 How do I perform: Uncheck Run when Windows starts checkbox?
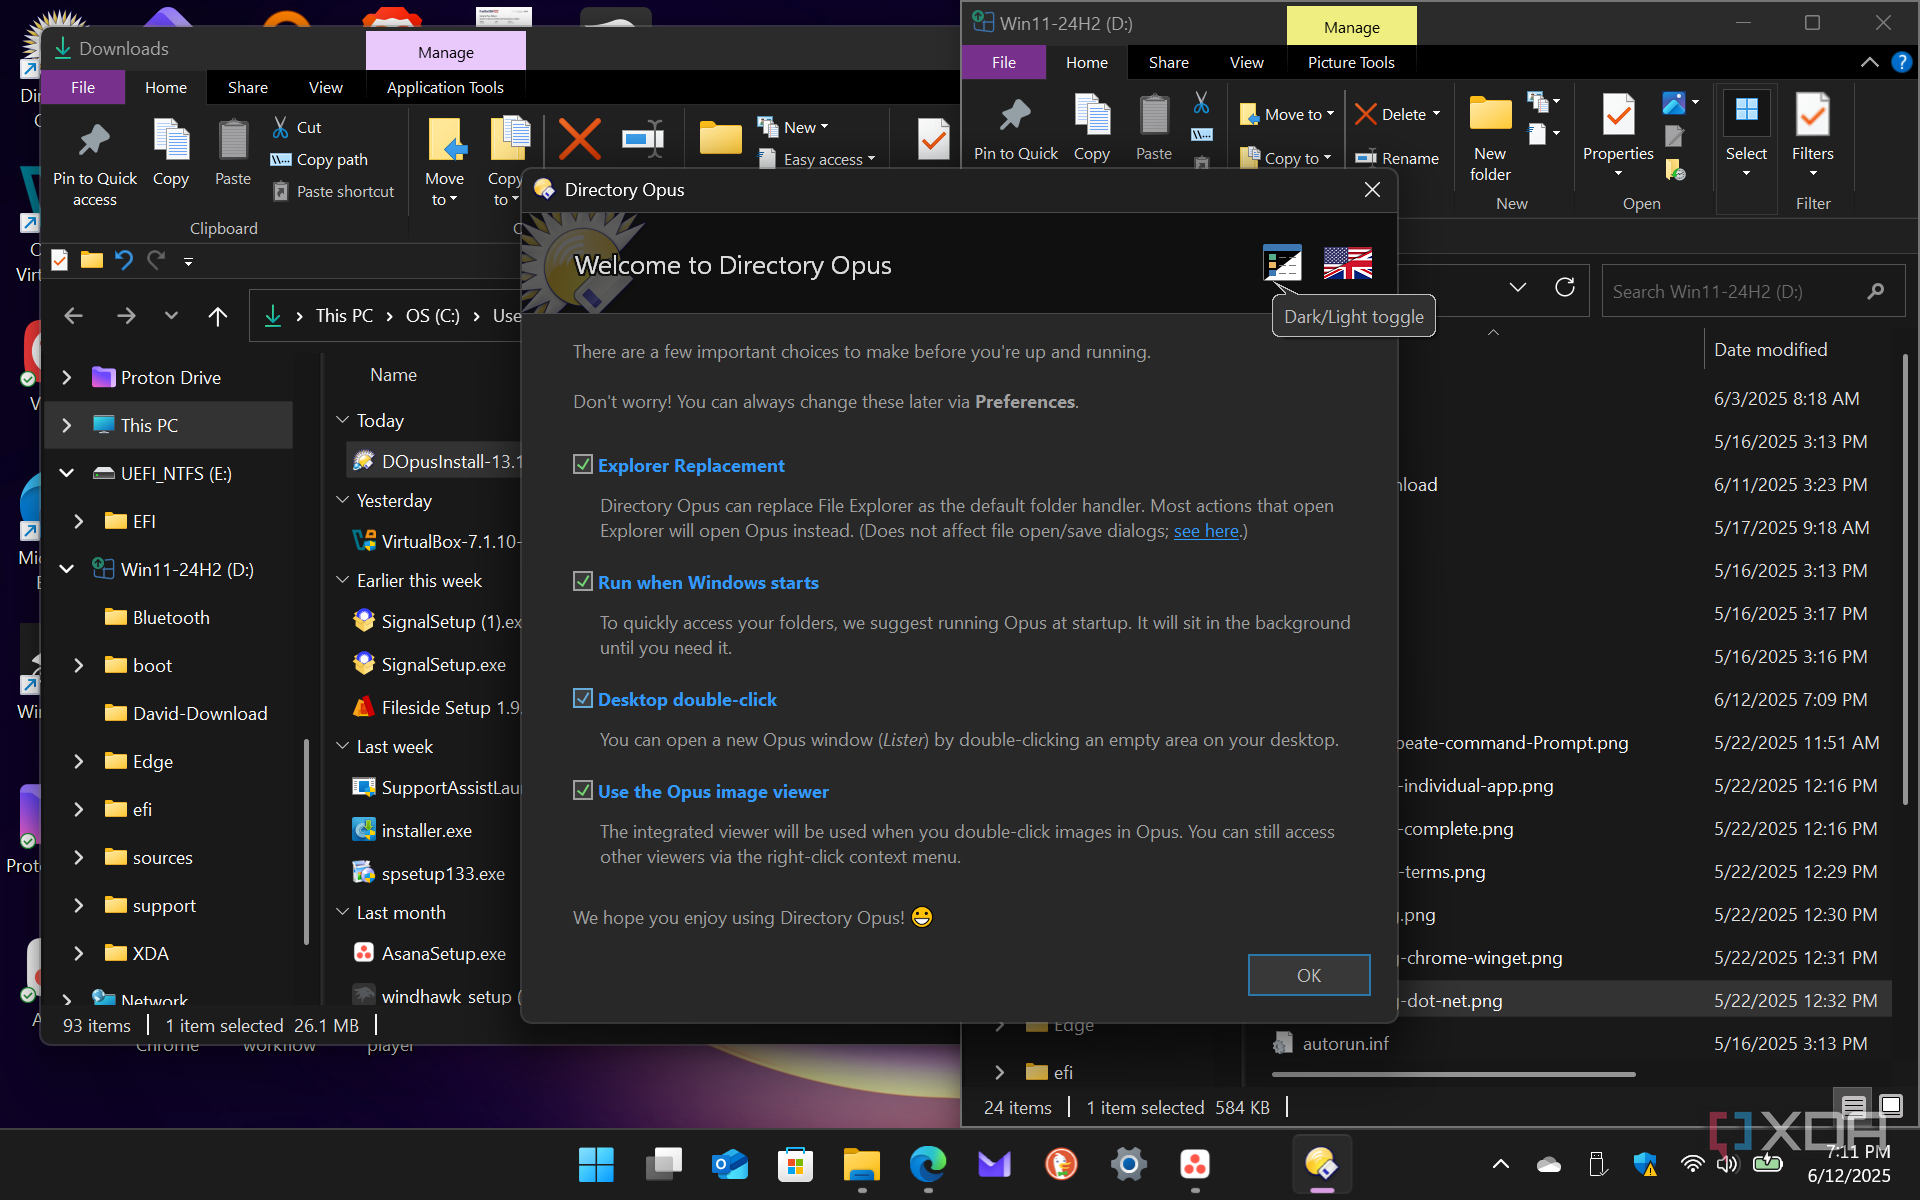click(583, 582)
